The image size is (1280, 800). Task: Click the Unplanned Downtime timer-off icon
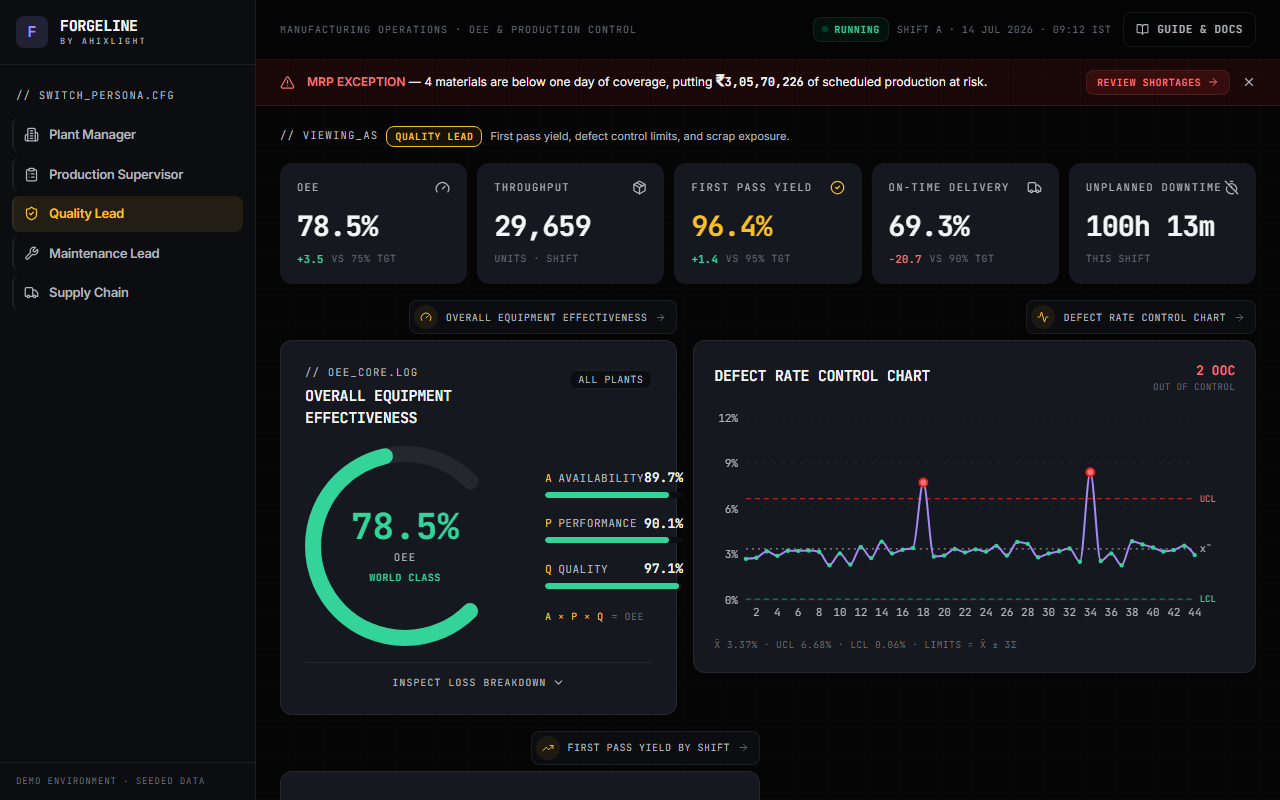point(1232,187)
